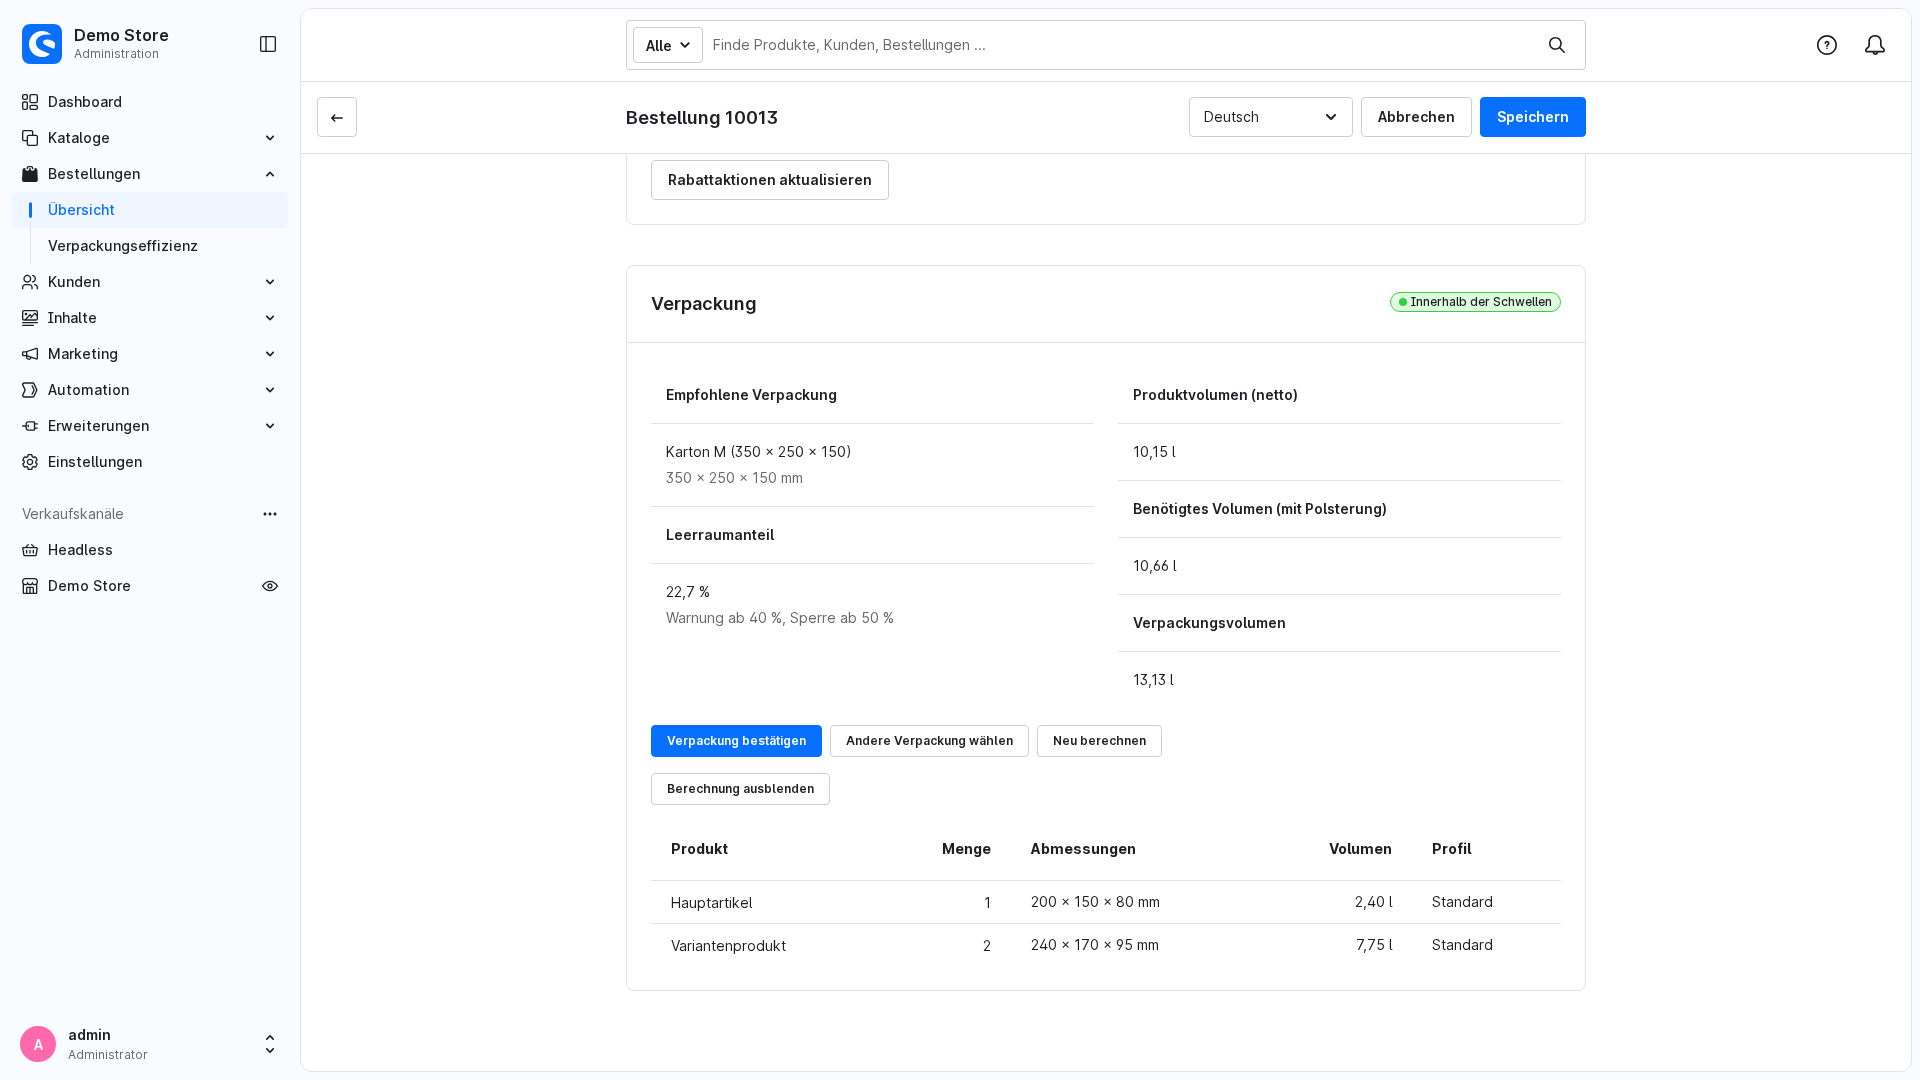This screenshot has height=1080, width=1920.
Task: Open the notifications bell icon
Action: tap(1875, 45)
